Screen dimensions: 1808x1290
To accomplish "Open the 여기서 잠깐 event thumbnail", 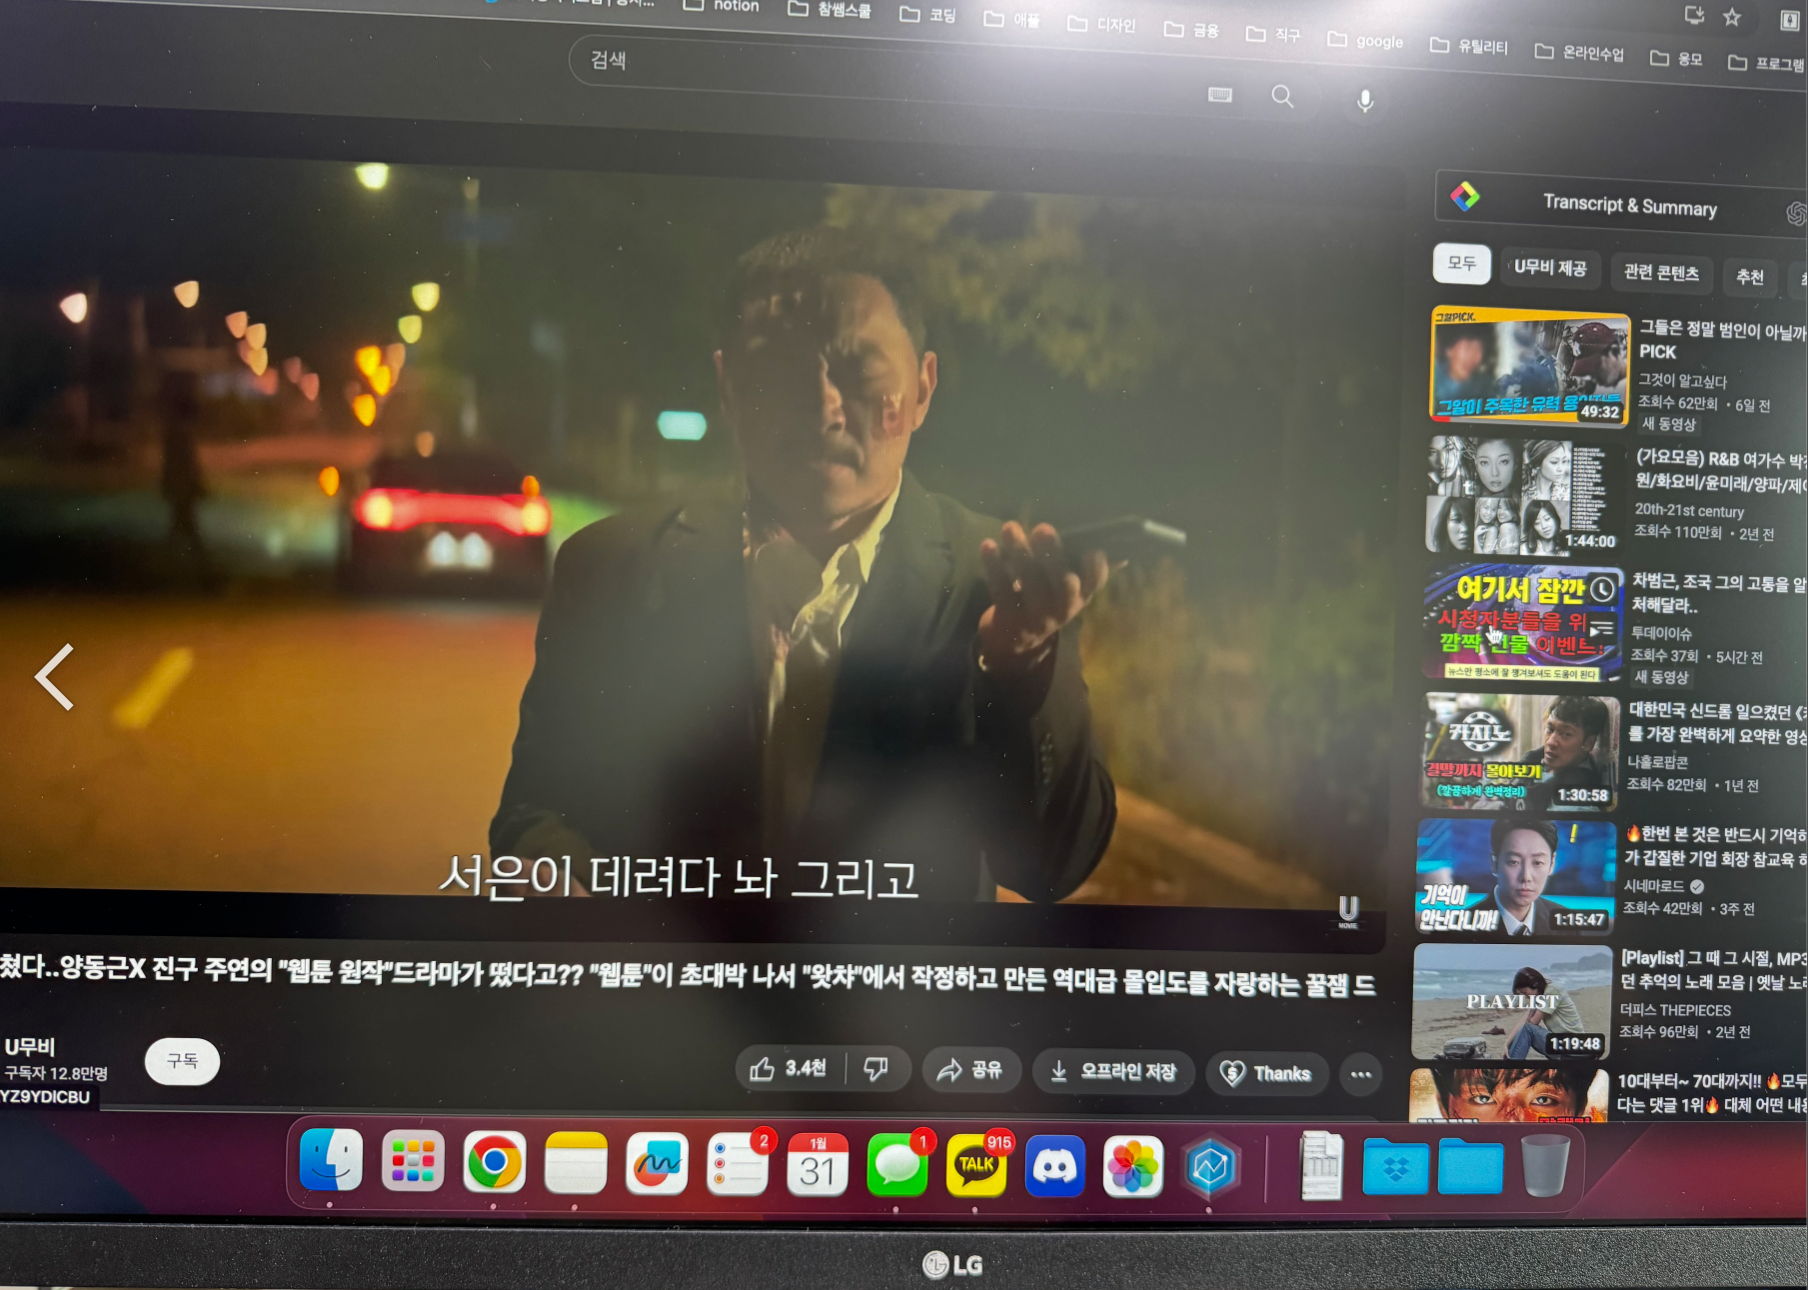I will 1523,623.
